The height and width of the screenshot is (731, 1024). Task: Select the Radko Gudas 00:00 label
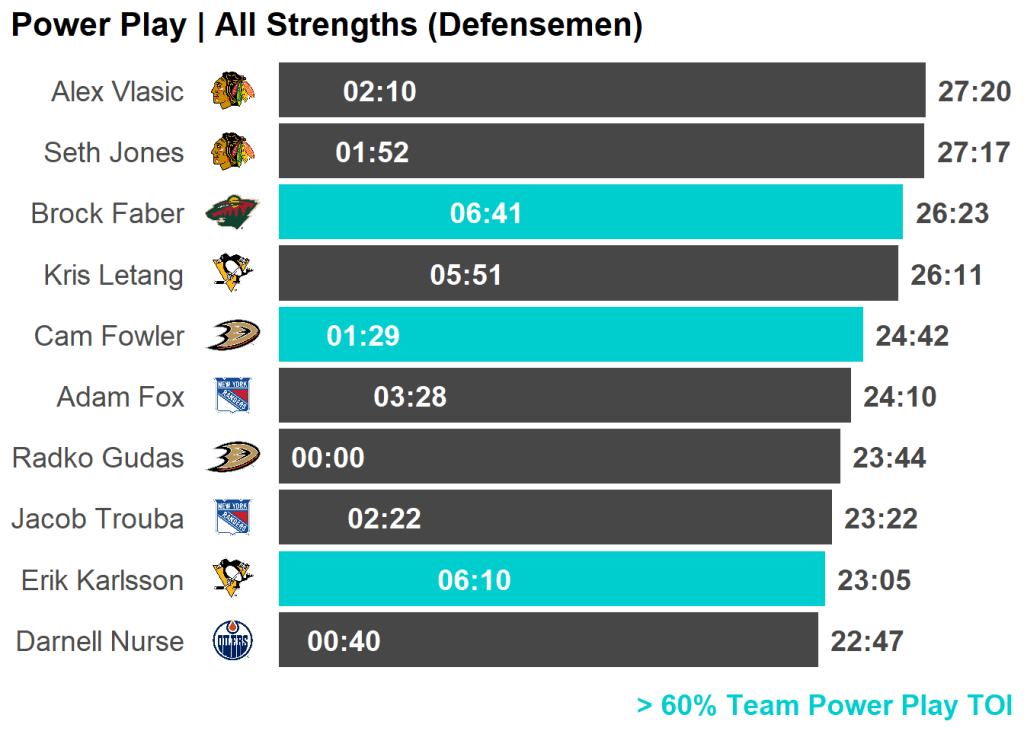point(328,458)
